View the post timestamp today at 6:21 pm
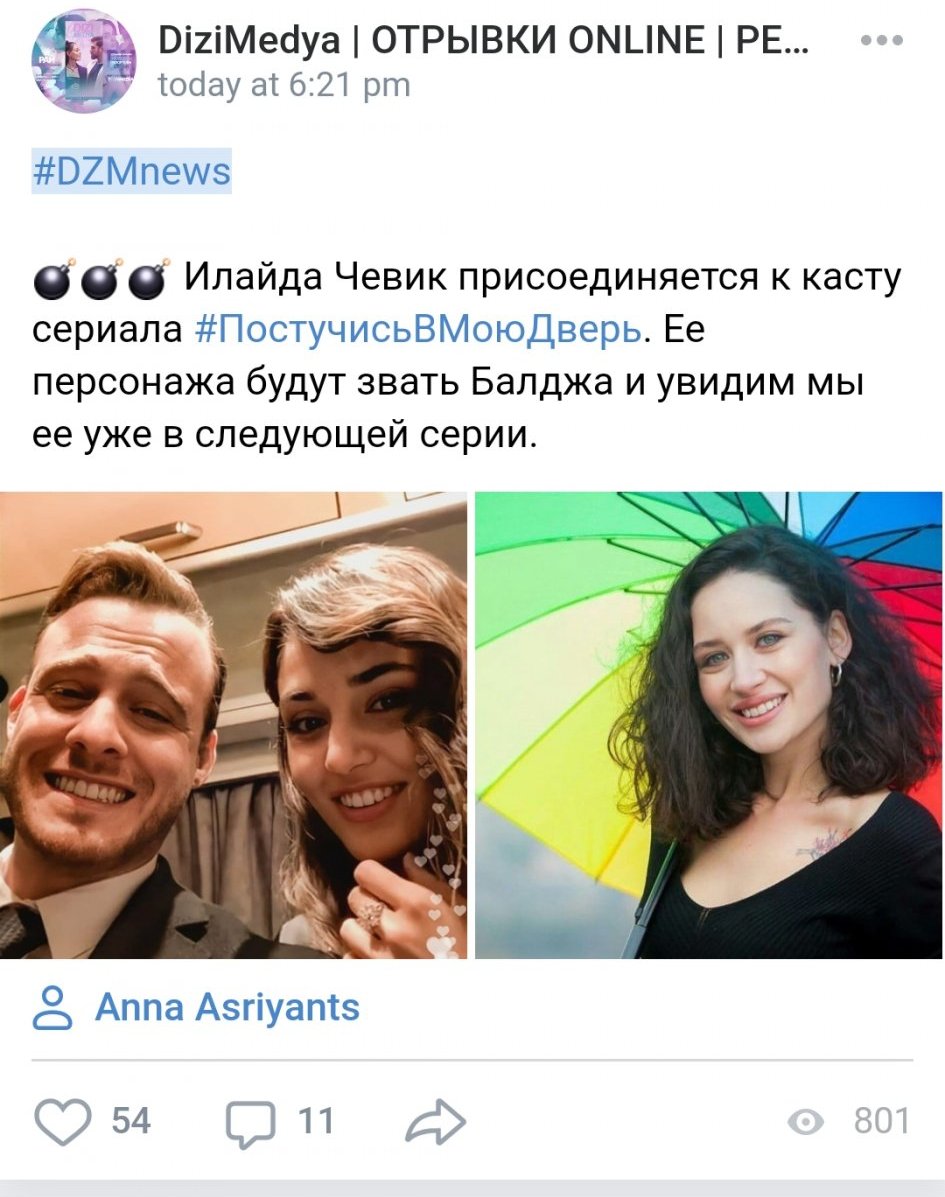 tap(284, 85)
